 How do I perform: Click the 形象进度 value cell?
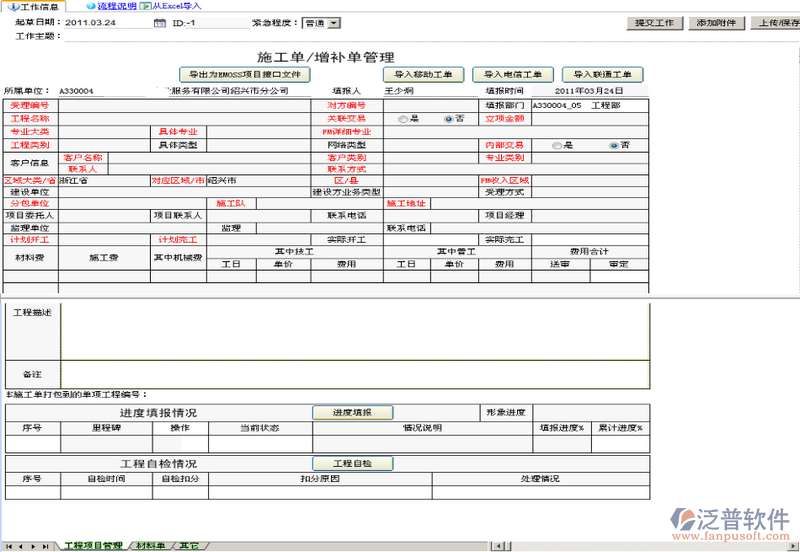[x=591, y=413]
